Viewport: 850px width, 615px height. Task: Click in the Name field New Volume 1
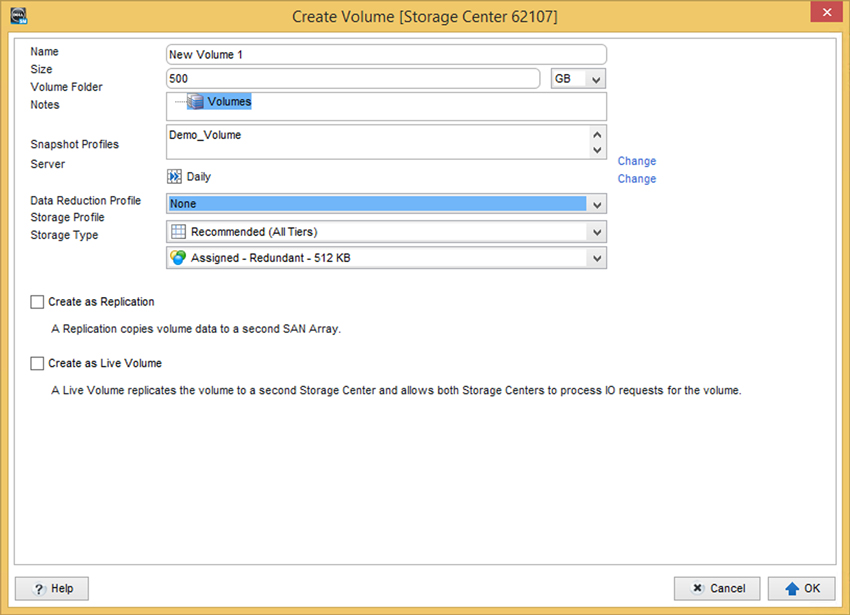click(386, 55)
